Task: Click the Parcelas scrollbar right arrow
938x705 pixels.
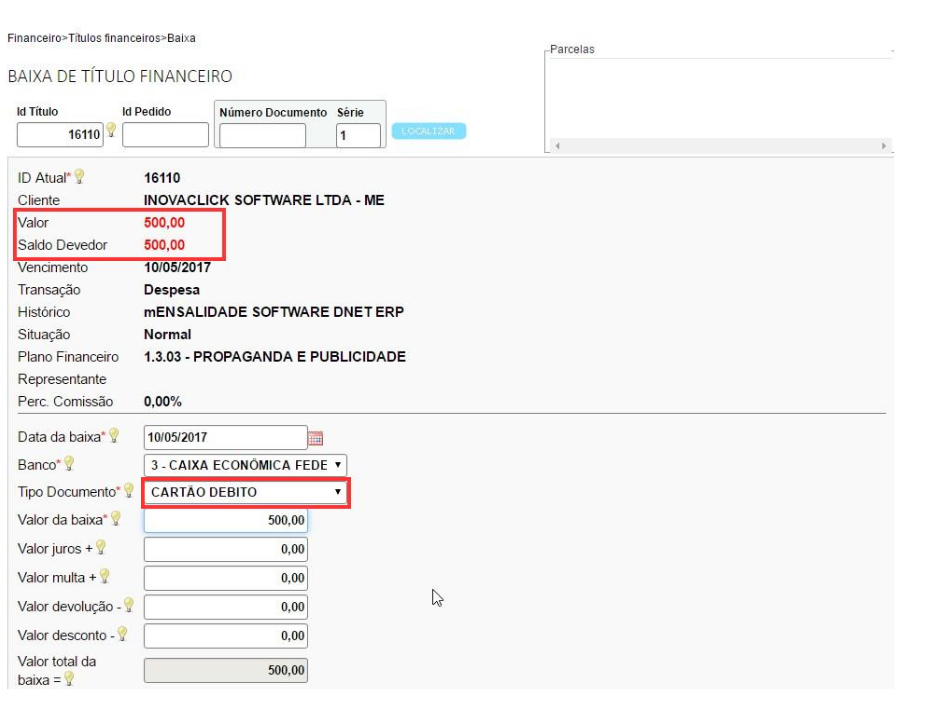Action: pyautogui.click(x=884, y=146)
